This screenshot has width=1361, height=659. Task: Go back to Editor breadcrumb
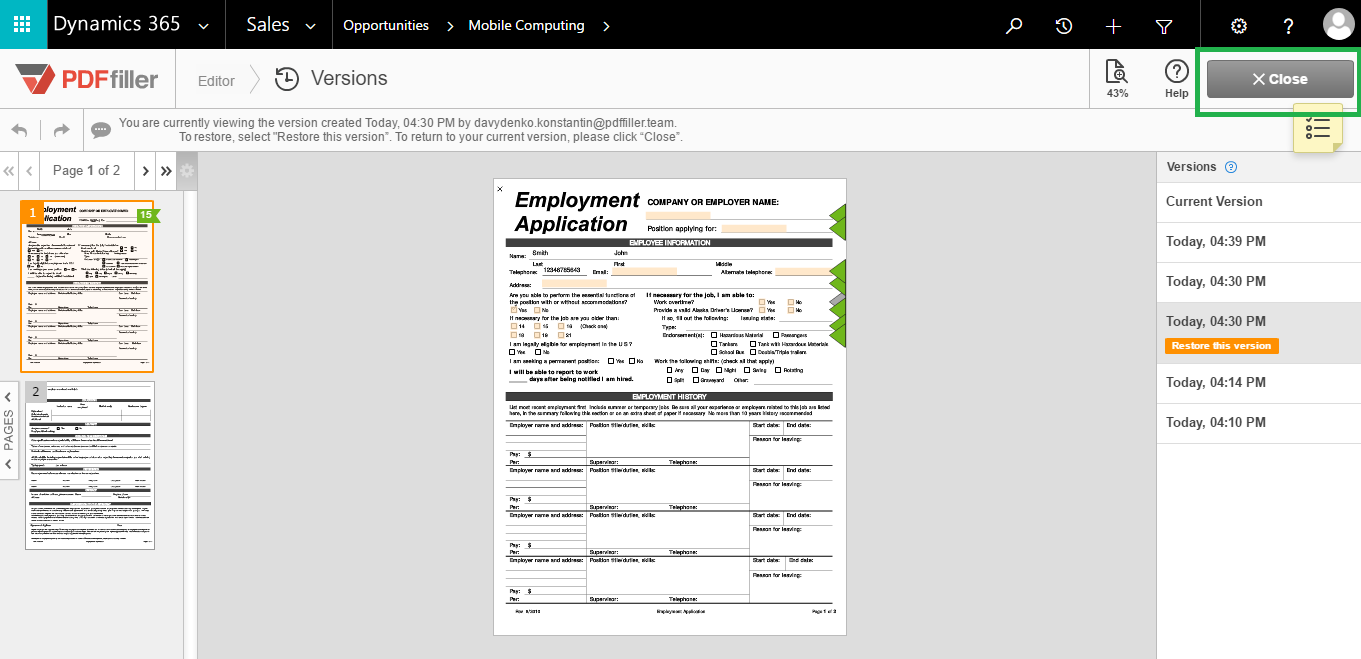click(216, 81)
